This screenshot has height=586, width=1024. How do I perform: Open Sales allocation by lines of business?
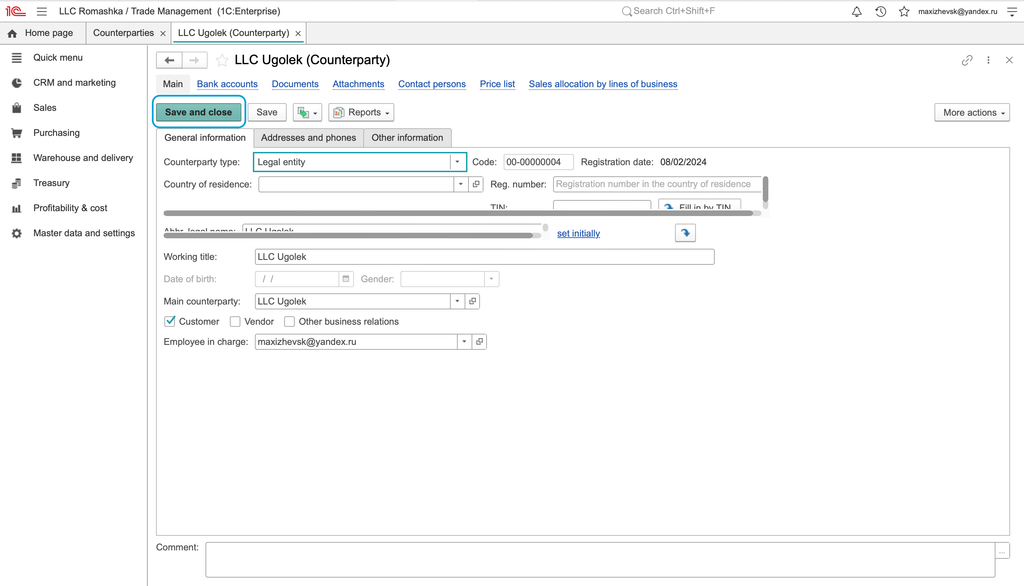603,84
